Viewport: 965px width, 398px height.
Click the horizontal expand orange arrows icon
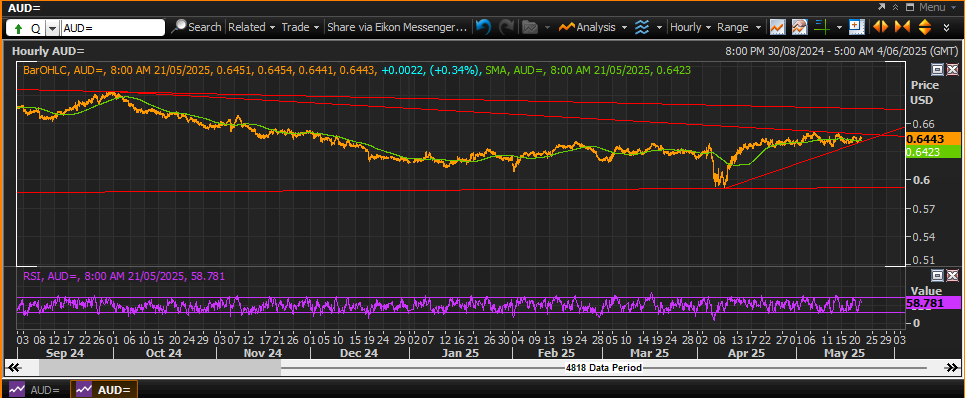point(880,27)
